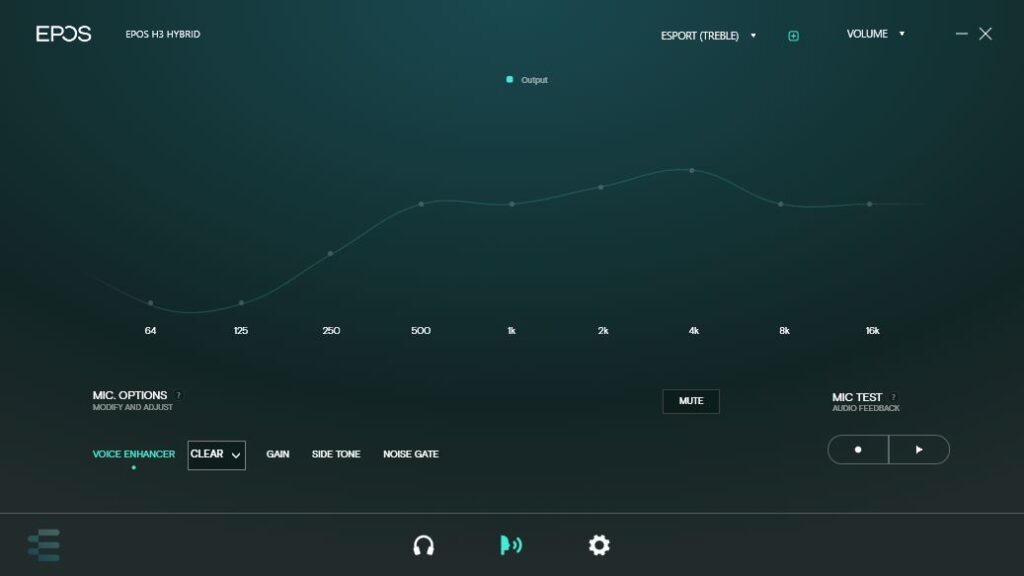1024x576 pixels.
Task: Mute the microphone
Action: point(691,401)
